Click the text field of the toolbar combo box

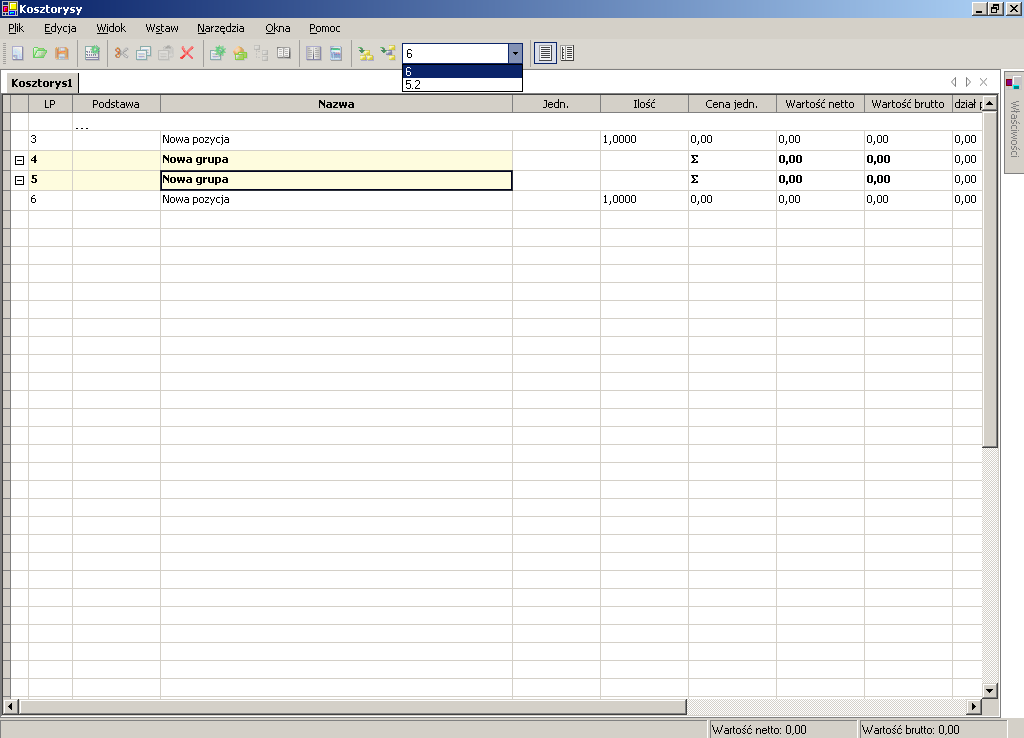(x=455, y=54)
